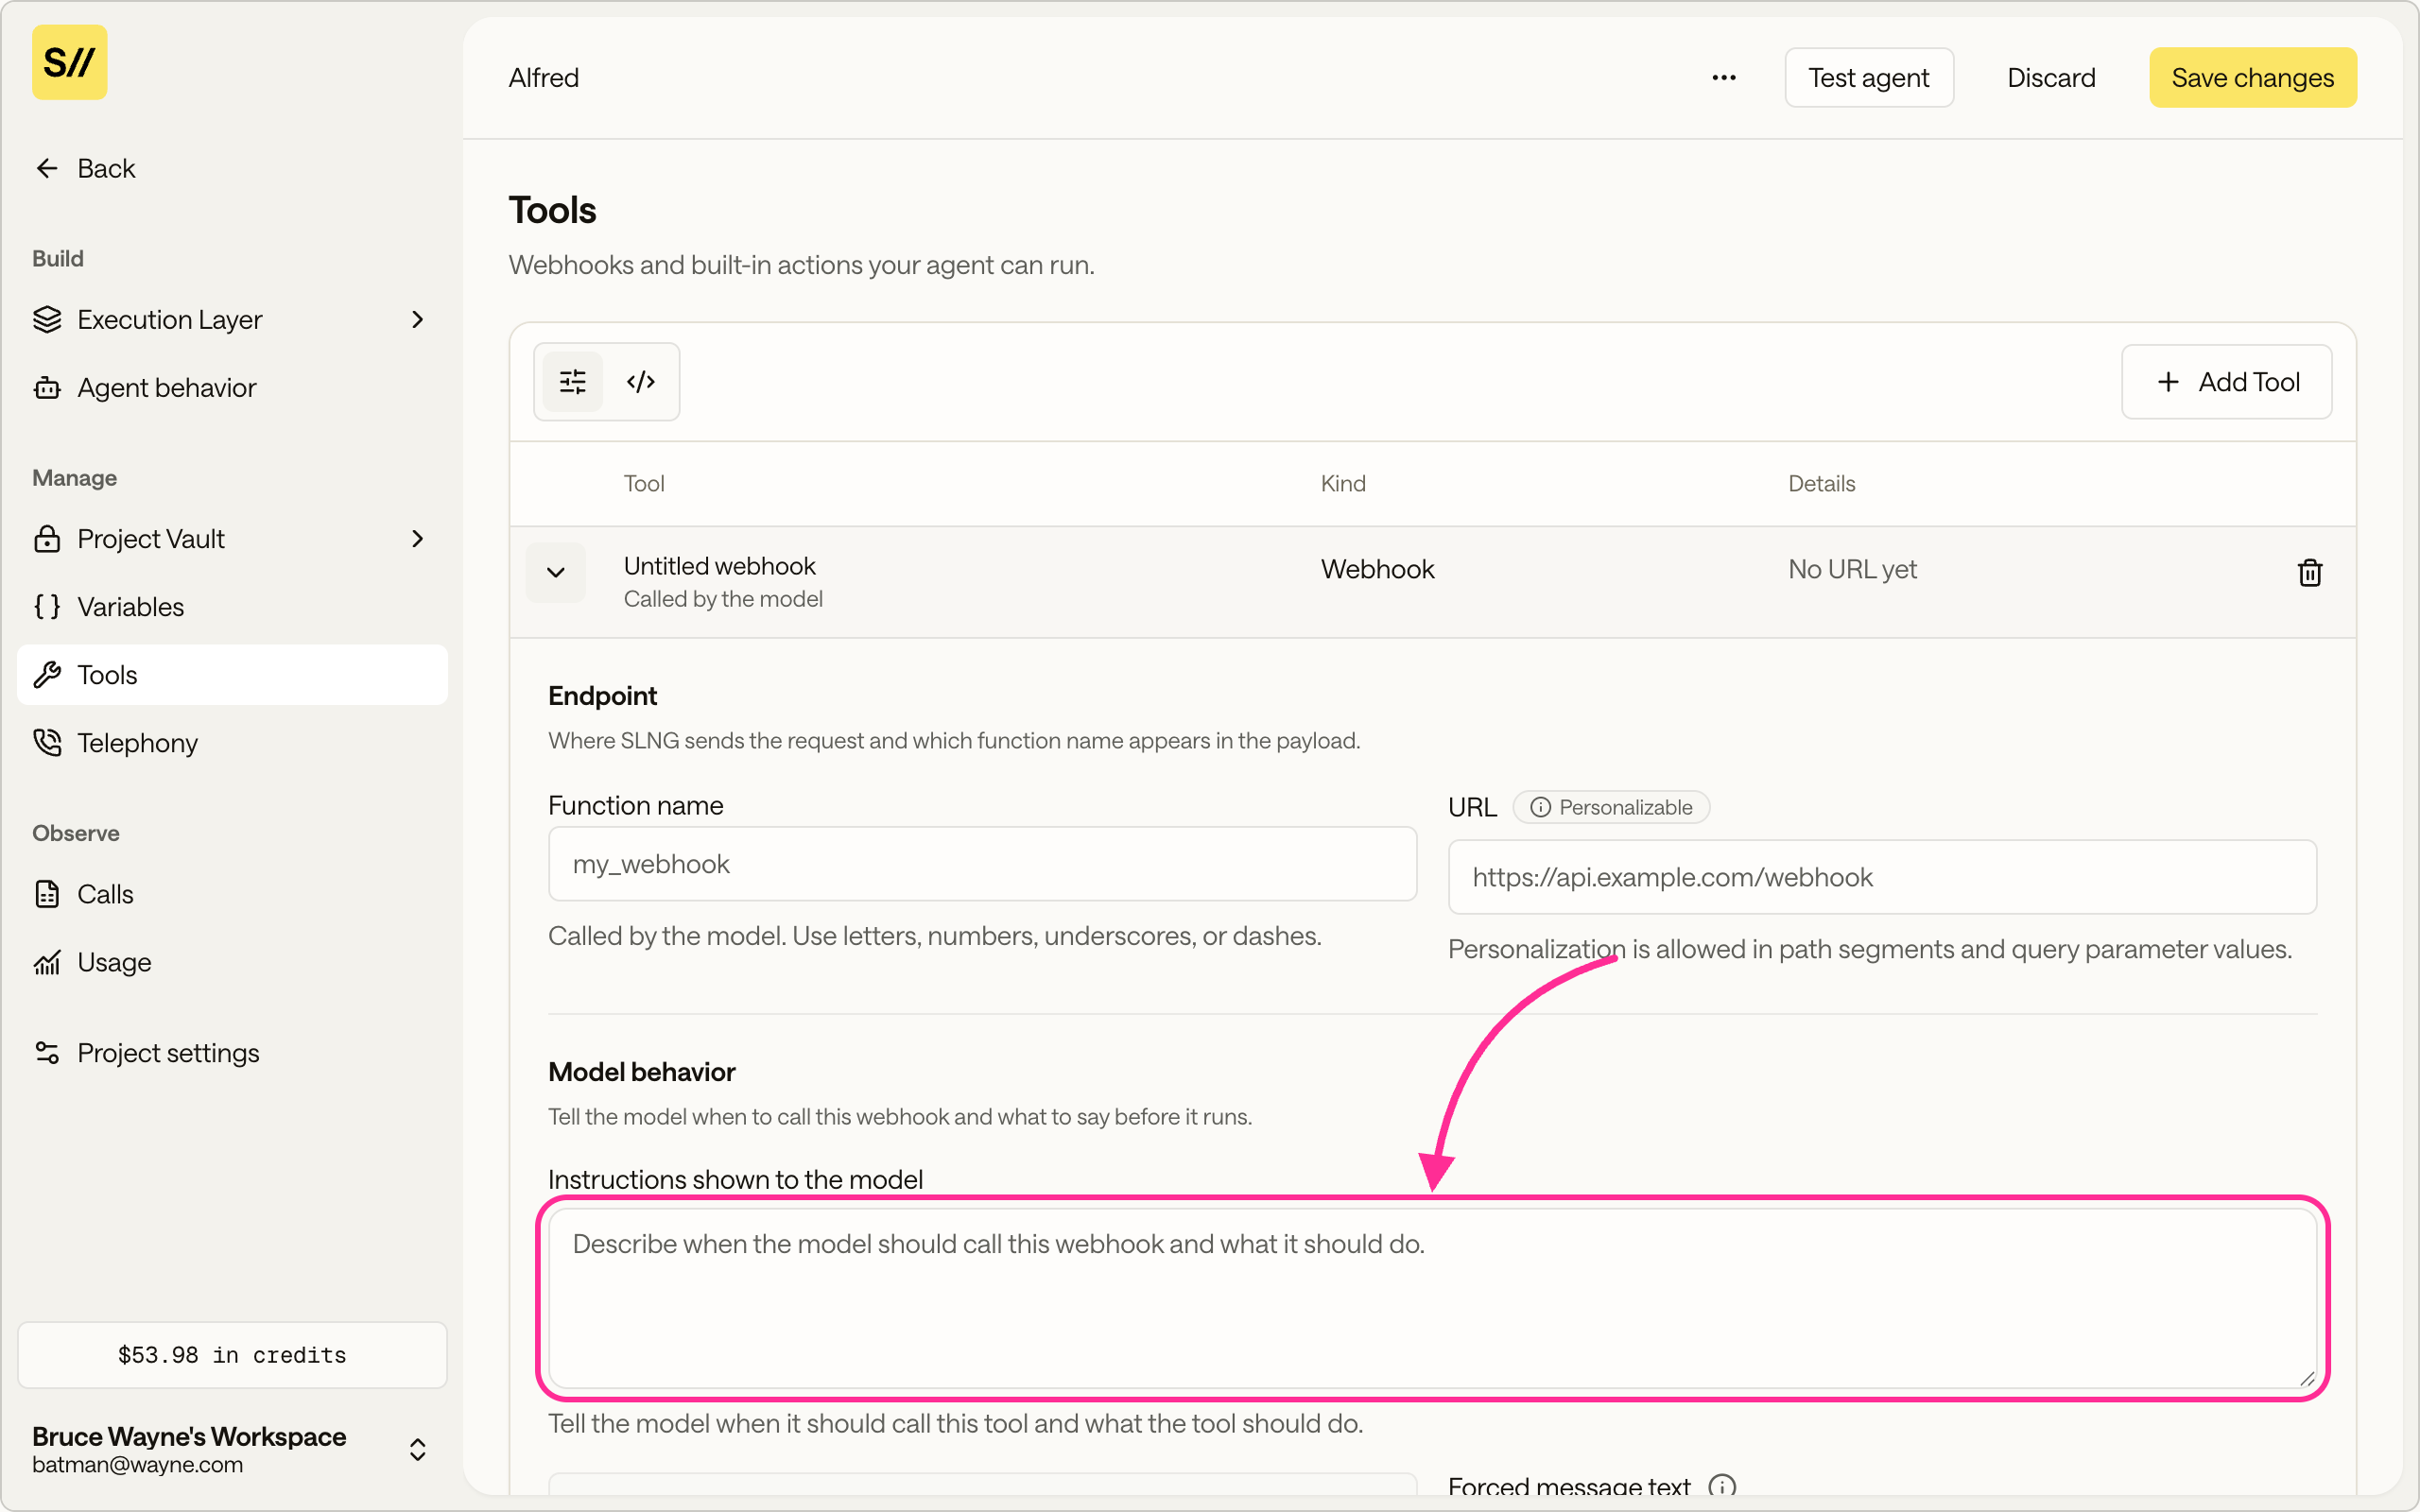The image size is (2420, 1512).
Task: Click the Webhook kind cell
Action: tap(1377, 569)
